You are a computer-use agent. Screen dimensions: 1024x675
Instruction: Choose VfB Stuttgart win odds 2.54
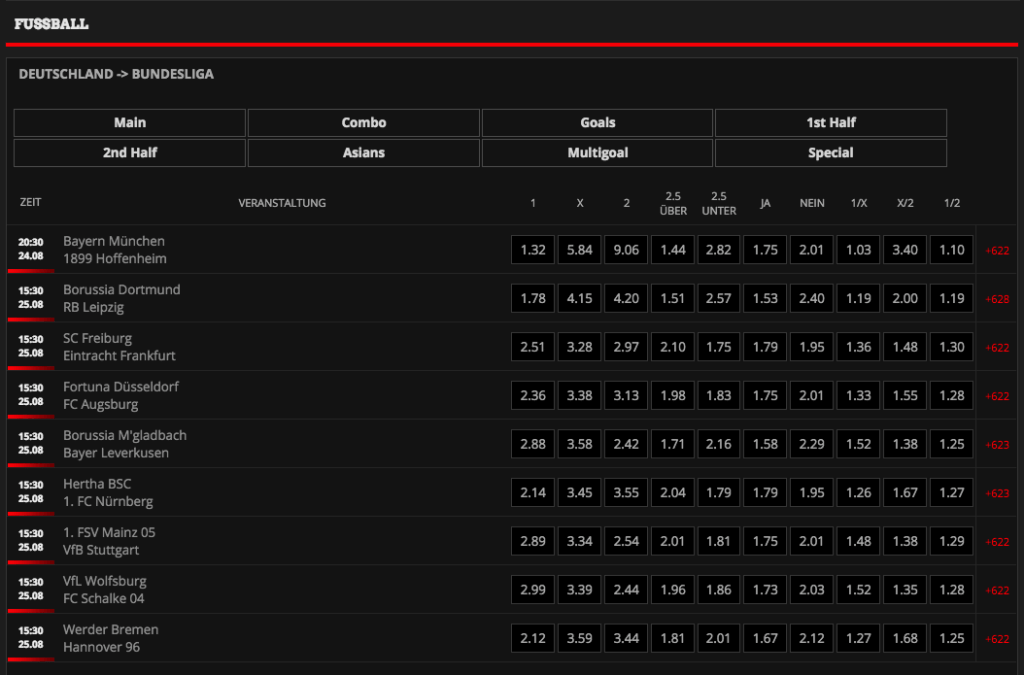click(626, 541)
